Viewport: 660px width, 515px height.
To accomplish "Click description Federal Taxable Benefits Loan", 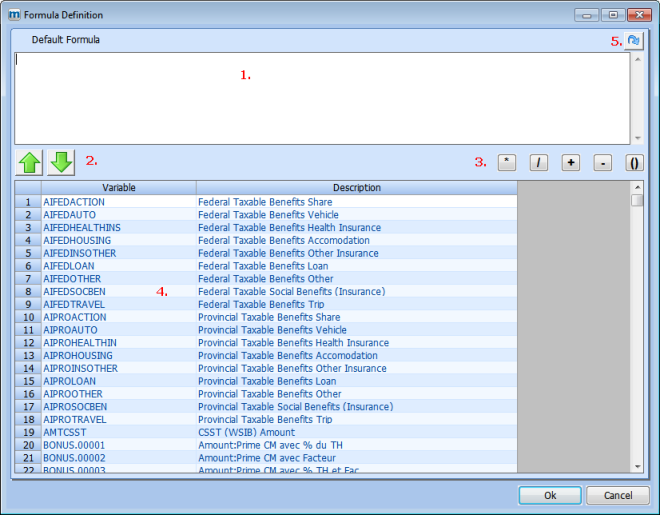I will pos(263,266).
